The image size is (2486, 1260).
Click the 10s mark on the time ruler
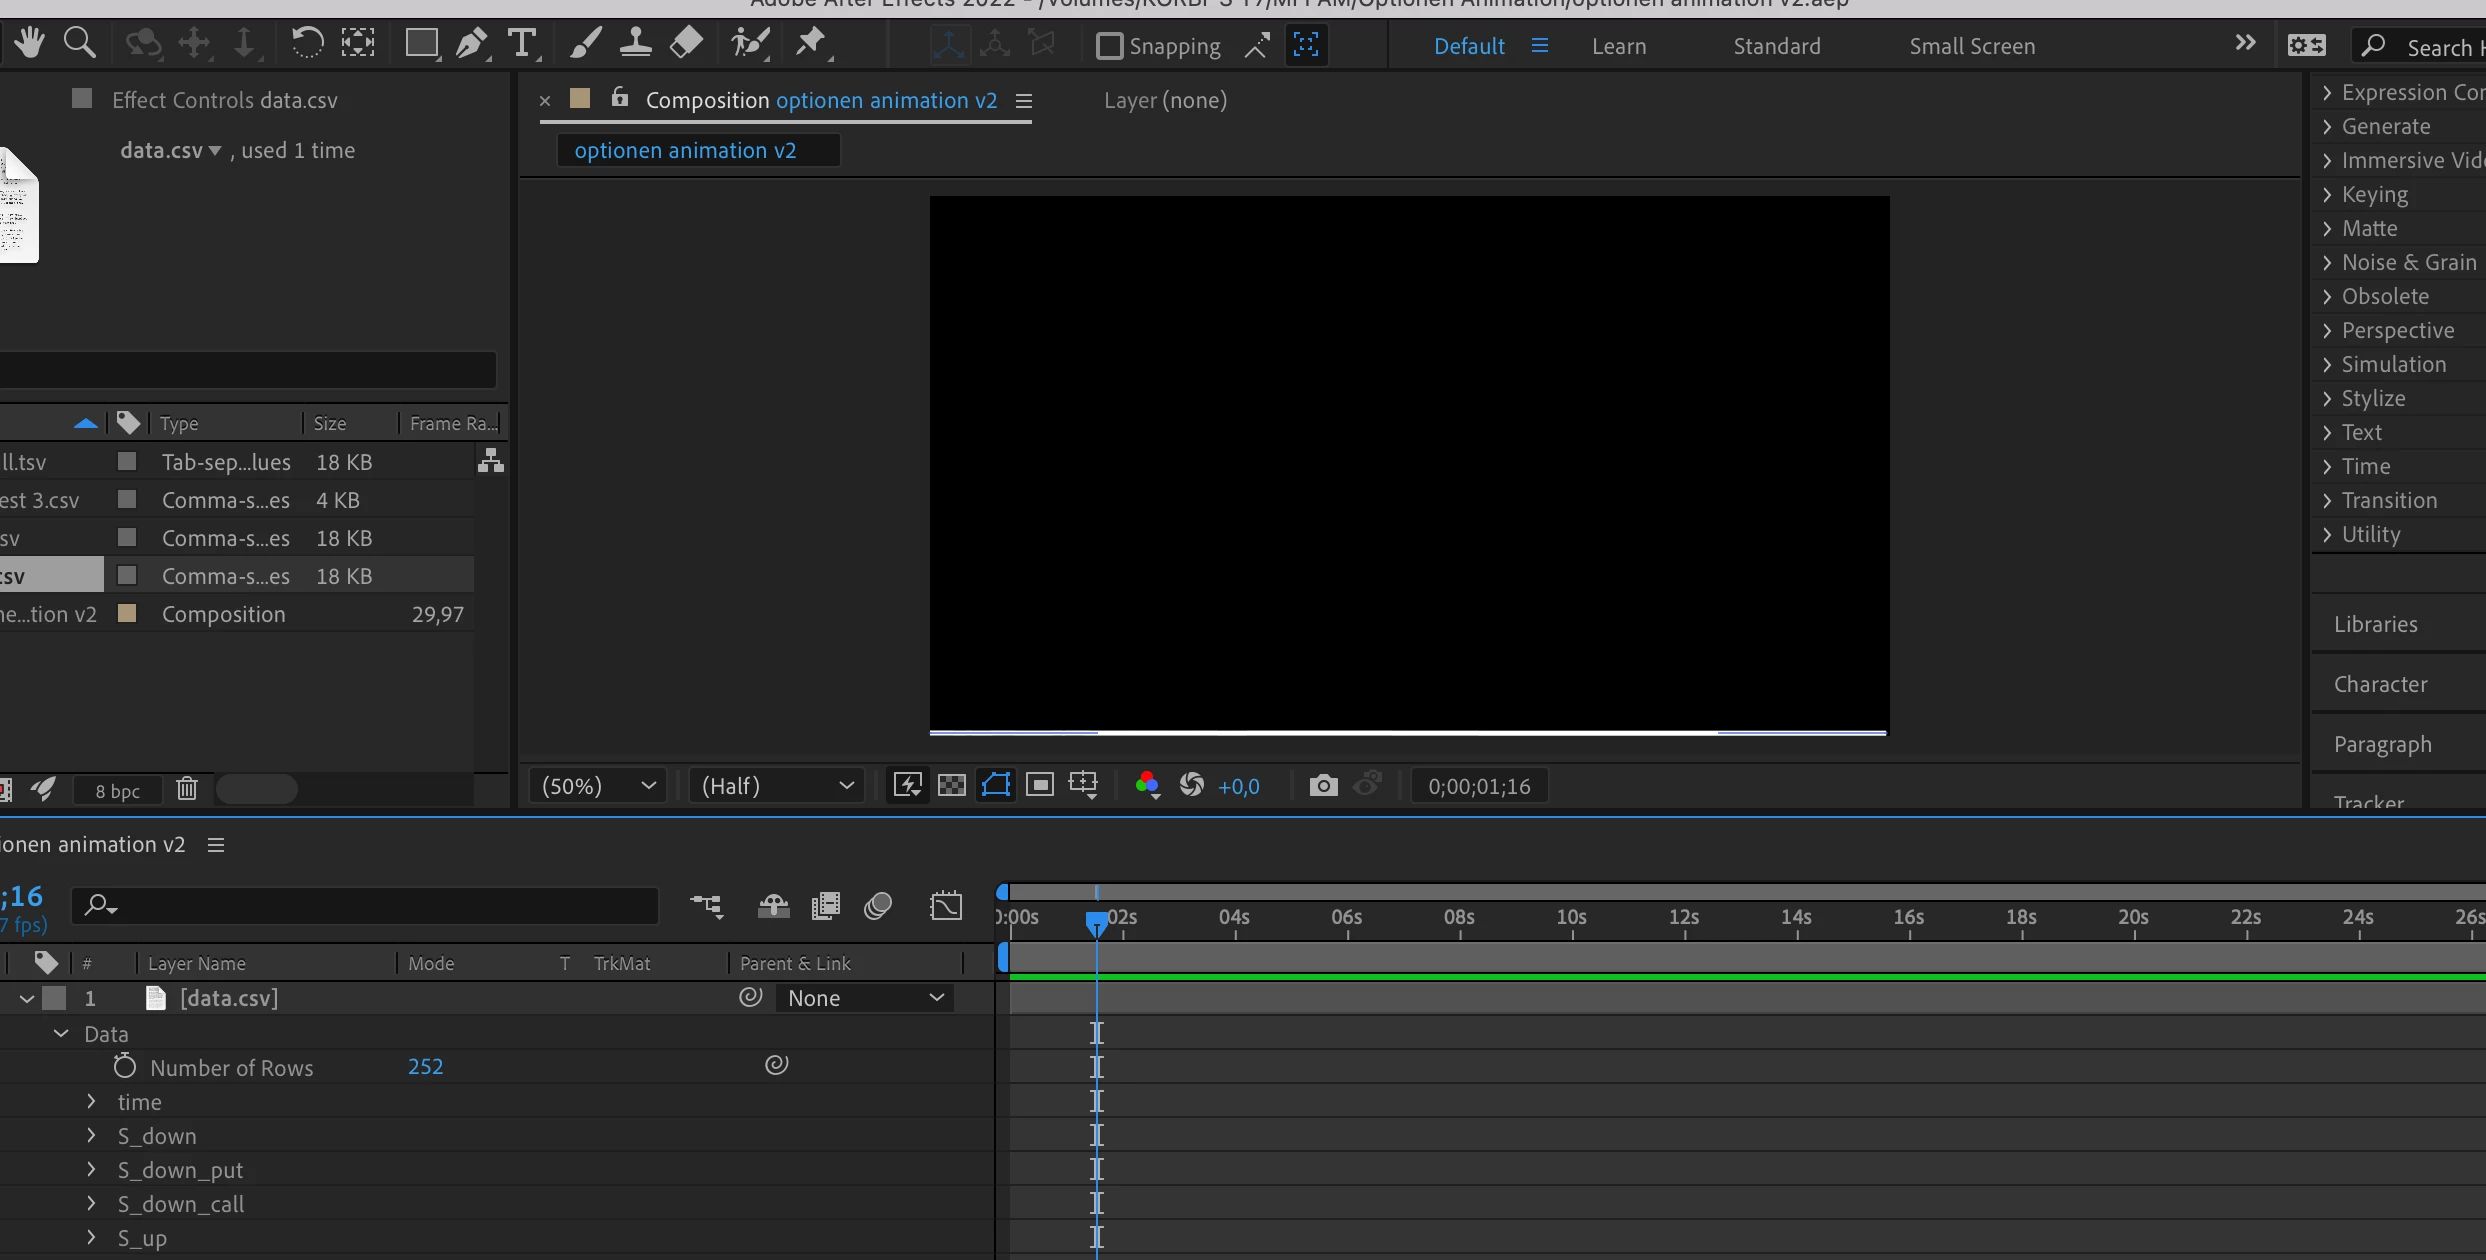[1572, 918]
